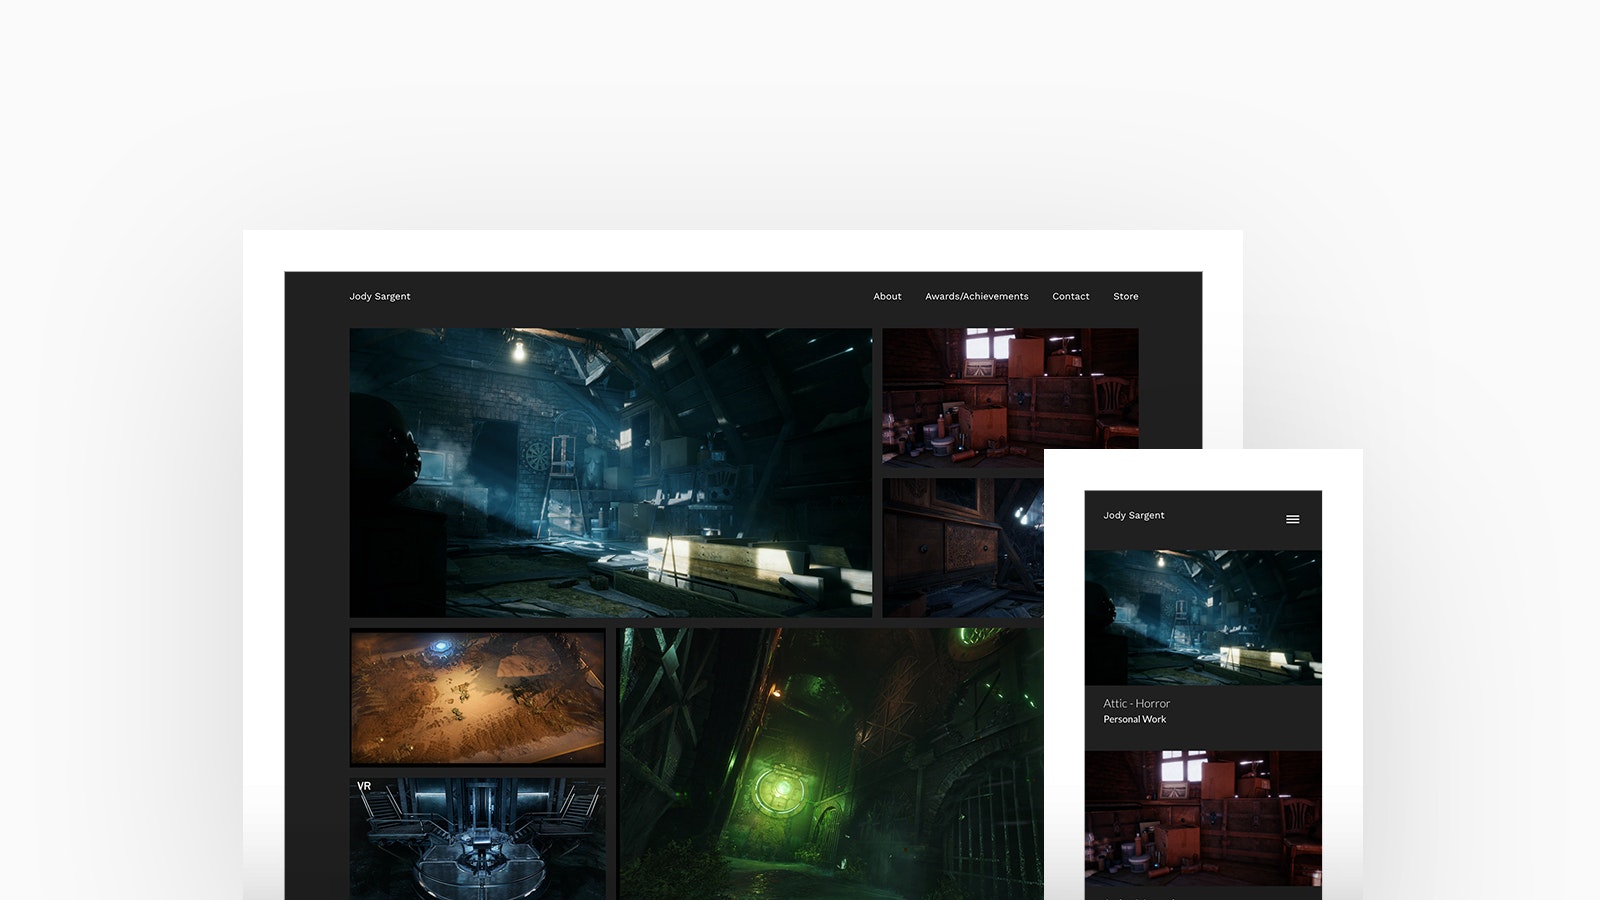This screenshot has width=1600, height=900.
Task: Go to the Contact page
Action: tap(1070, 296)
